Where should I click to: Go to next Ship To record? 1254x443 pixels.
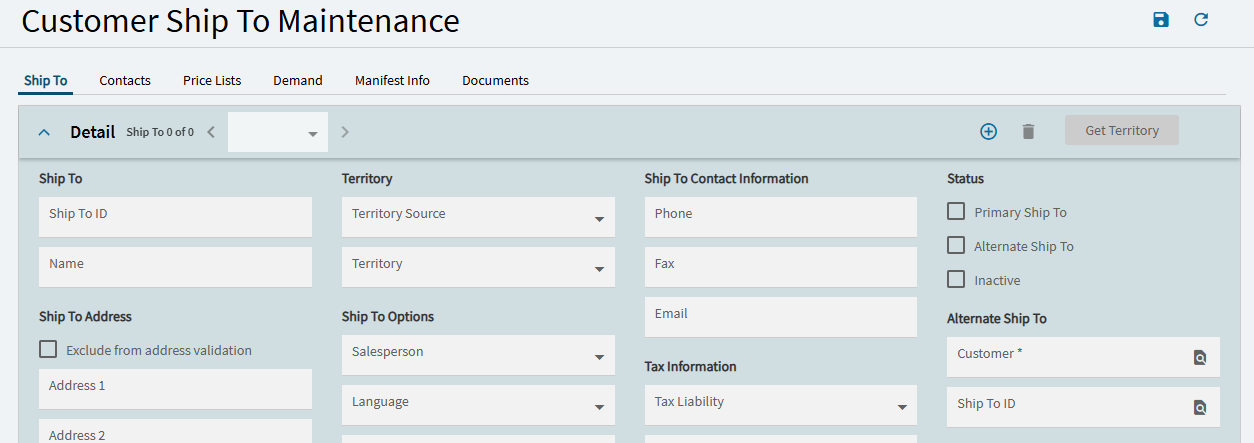click(x=345, y=132)
